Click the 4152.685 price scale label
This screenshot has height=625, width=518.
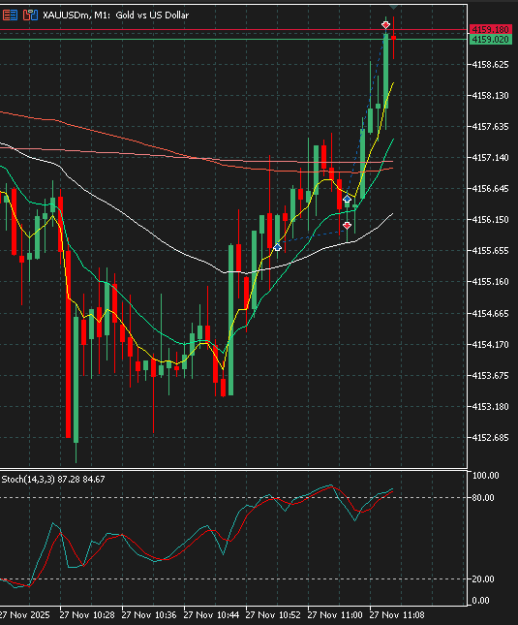(x=491, y=438)
